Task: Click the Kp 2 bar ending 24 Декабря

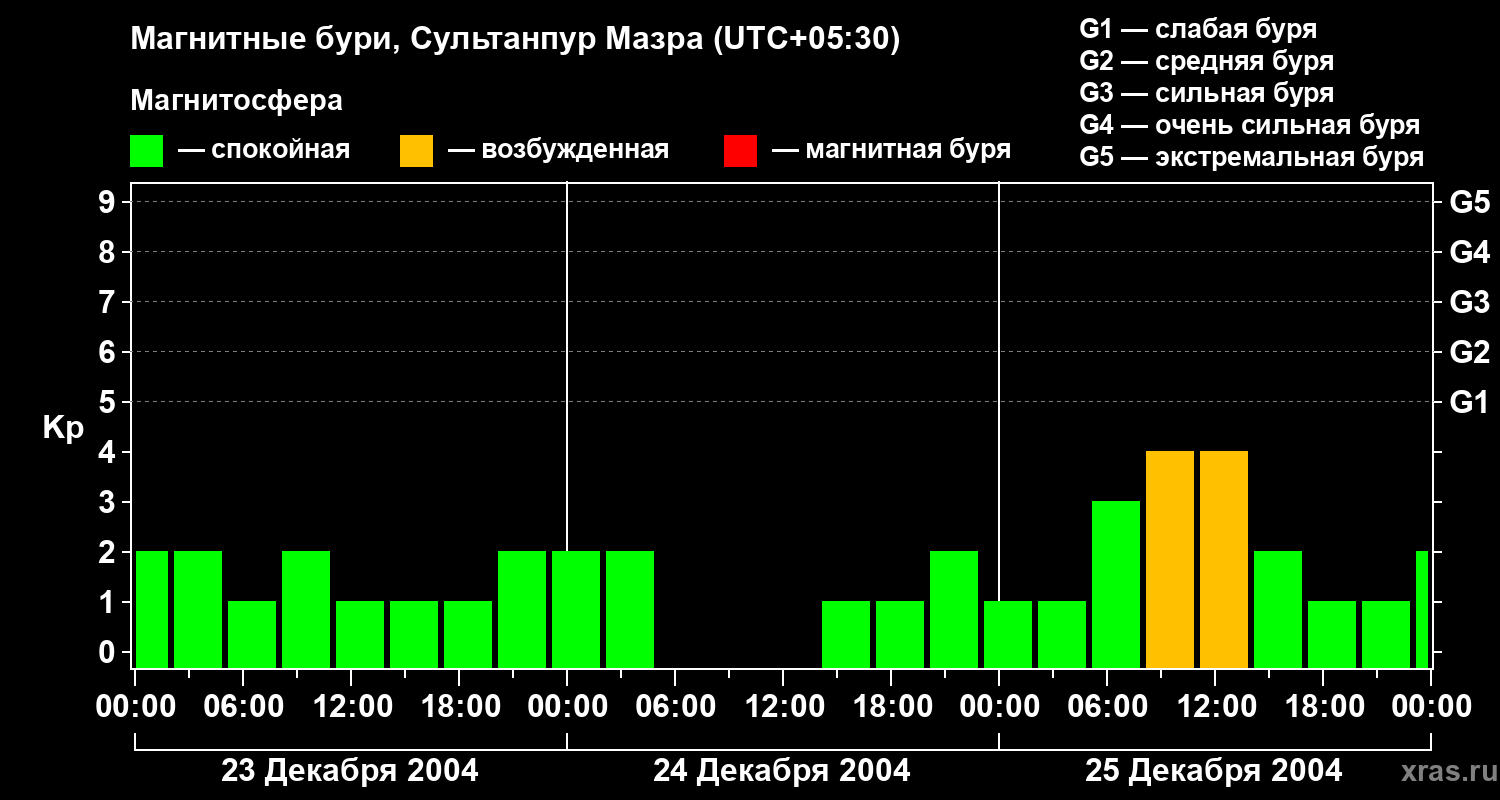Action: click(x=954, y=609)
